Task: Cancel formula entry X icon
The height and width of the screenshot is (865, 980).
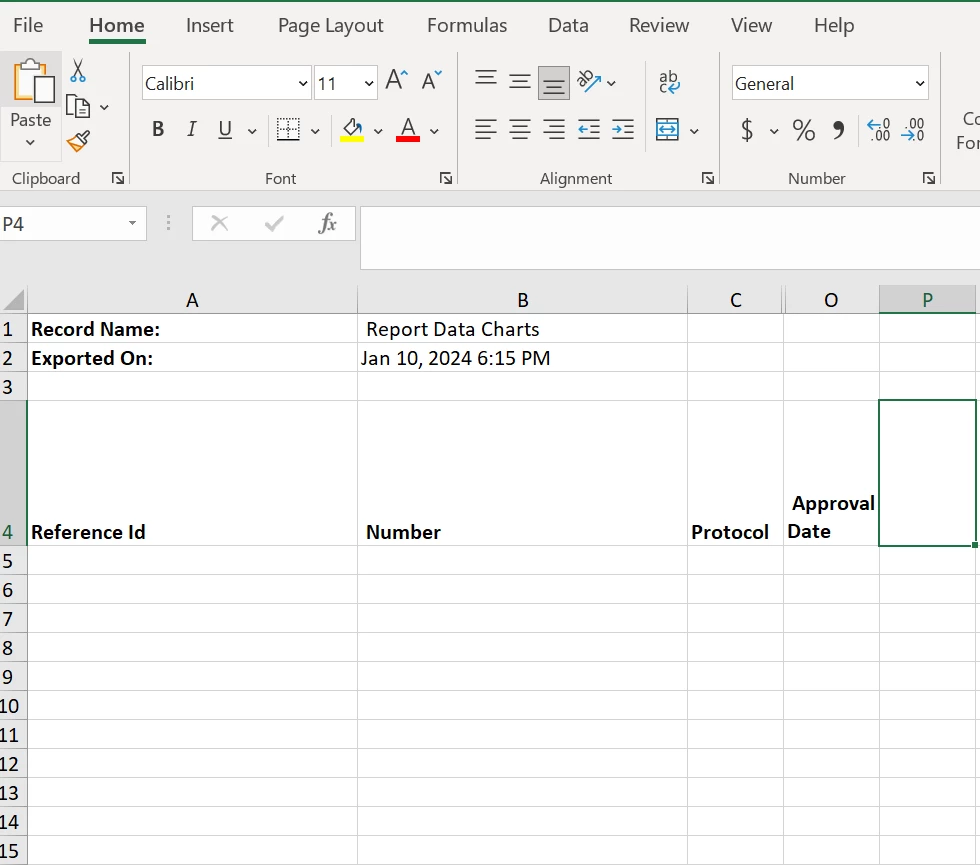Action: coord(219,223)
